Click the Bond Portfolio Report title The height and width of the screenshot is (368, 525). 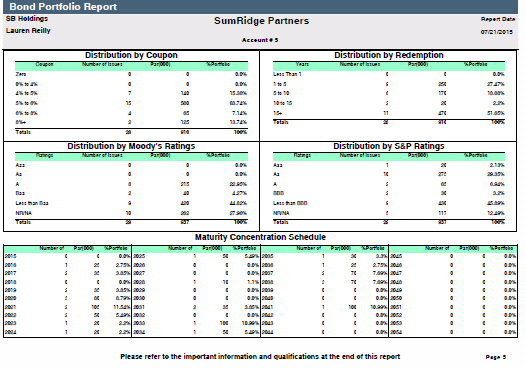pos(63,7)
